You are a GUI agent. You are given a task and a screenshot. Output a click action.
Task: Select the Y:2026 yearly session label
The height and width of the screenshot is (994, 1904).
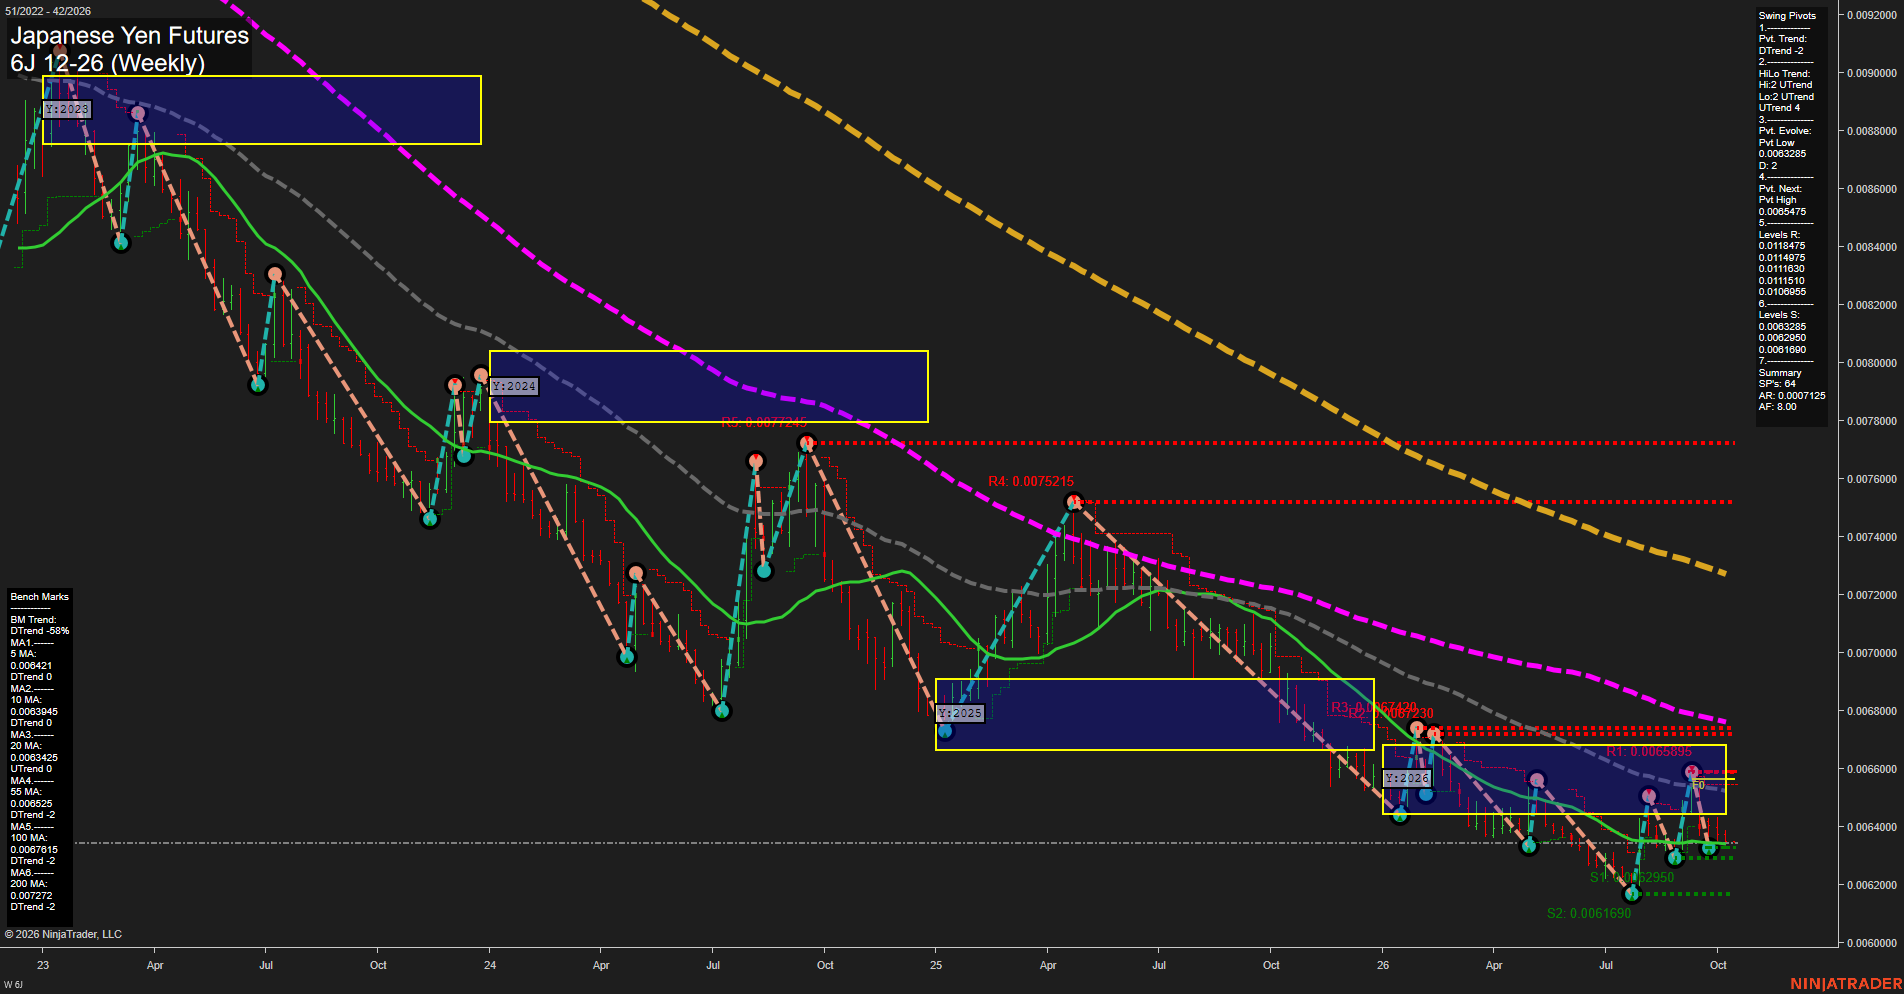(1408, 778)
